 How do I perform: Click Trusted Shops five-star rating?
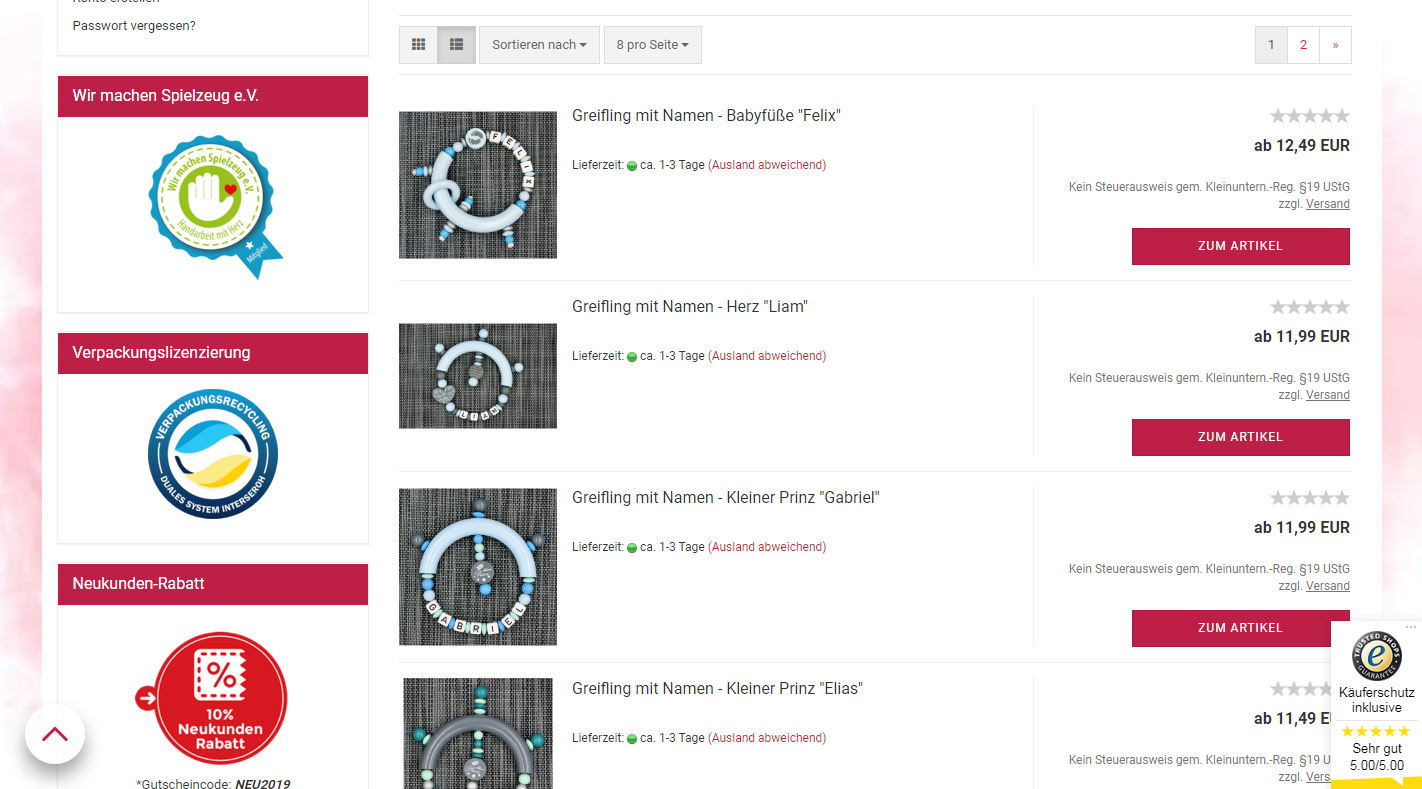1376,731
